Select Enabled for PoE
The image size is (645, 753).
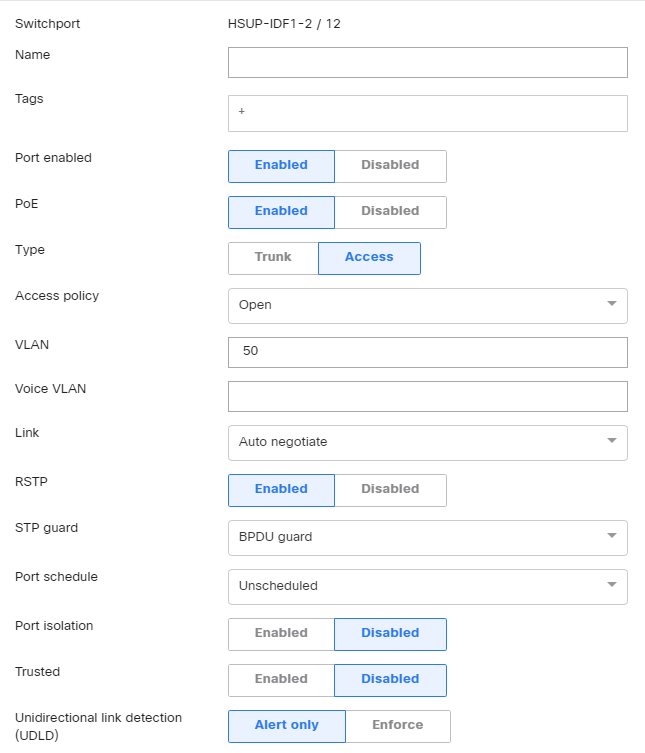pos(281,212)
